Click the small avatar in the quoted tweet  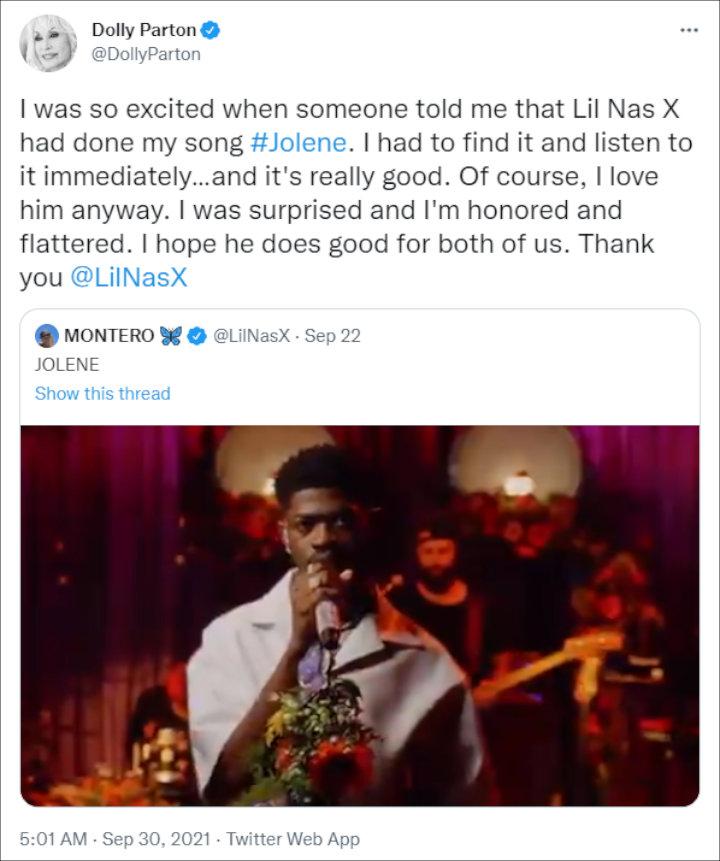point(47,336)
